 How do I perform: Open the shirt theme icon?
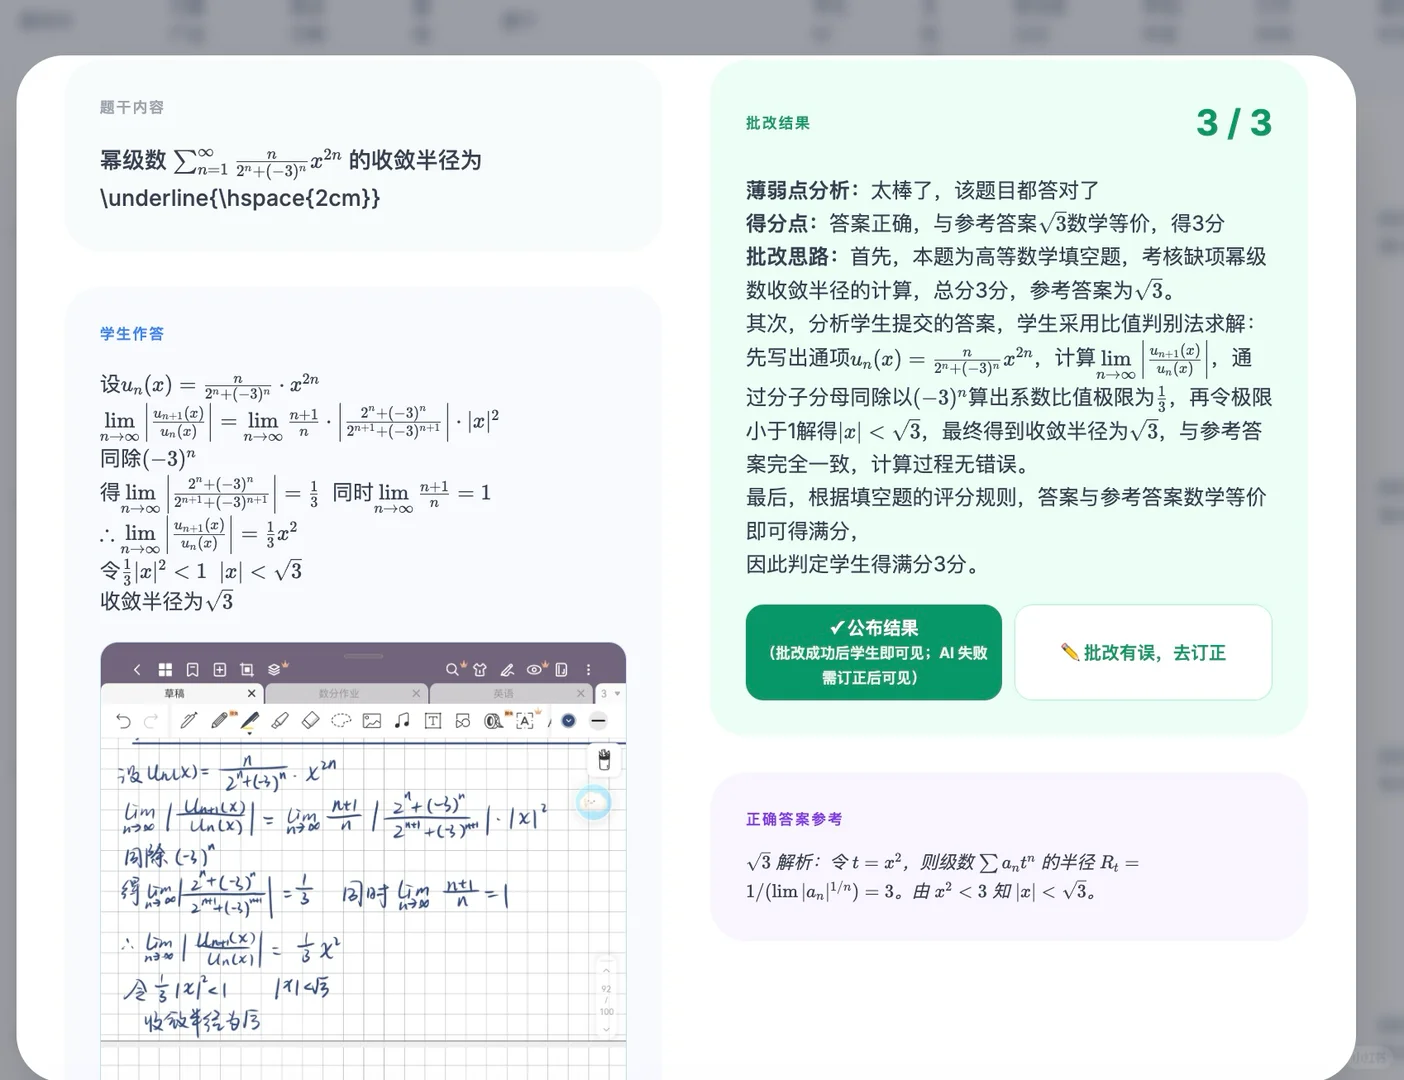pyautogui.click(x=480, y=669)
